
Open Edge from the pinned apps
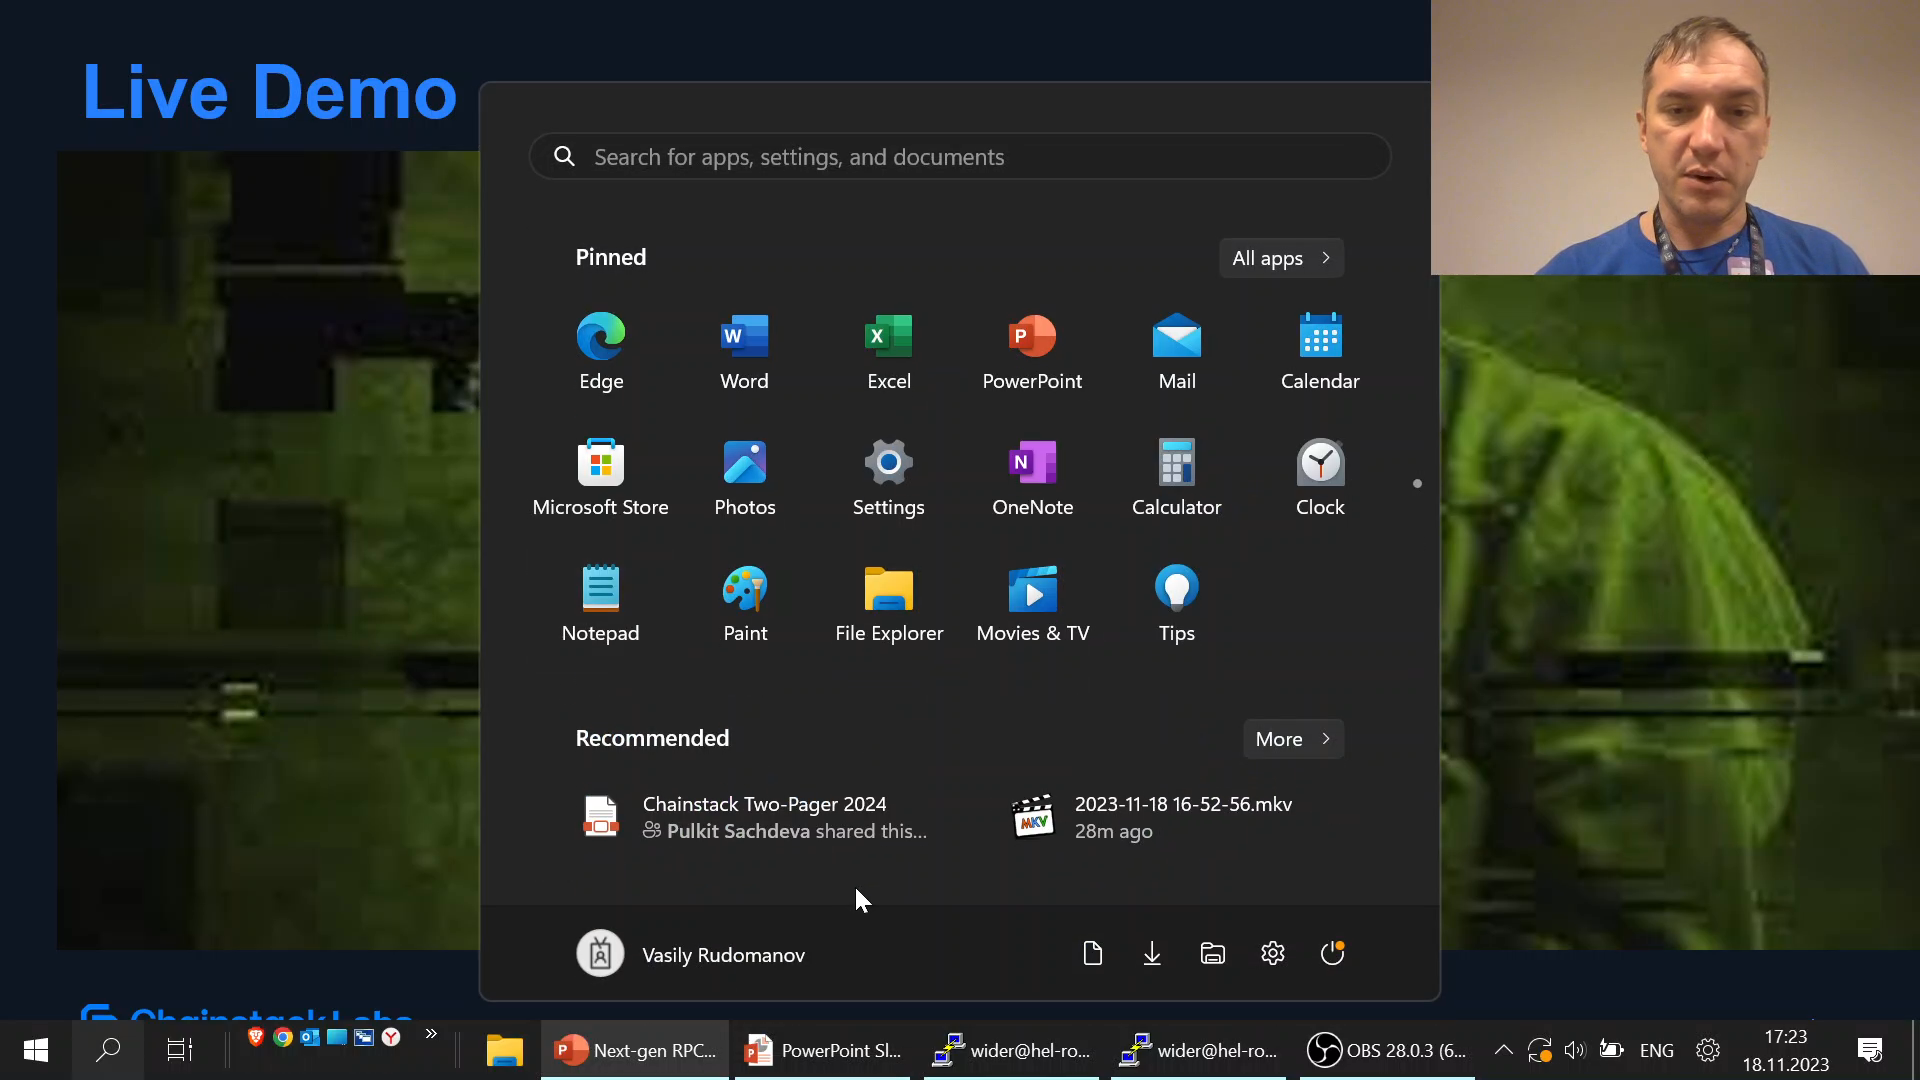tap(601, 352)
